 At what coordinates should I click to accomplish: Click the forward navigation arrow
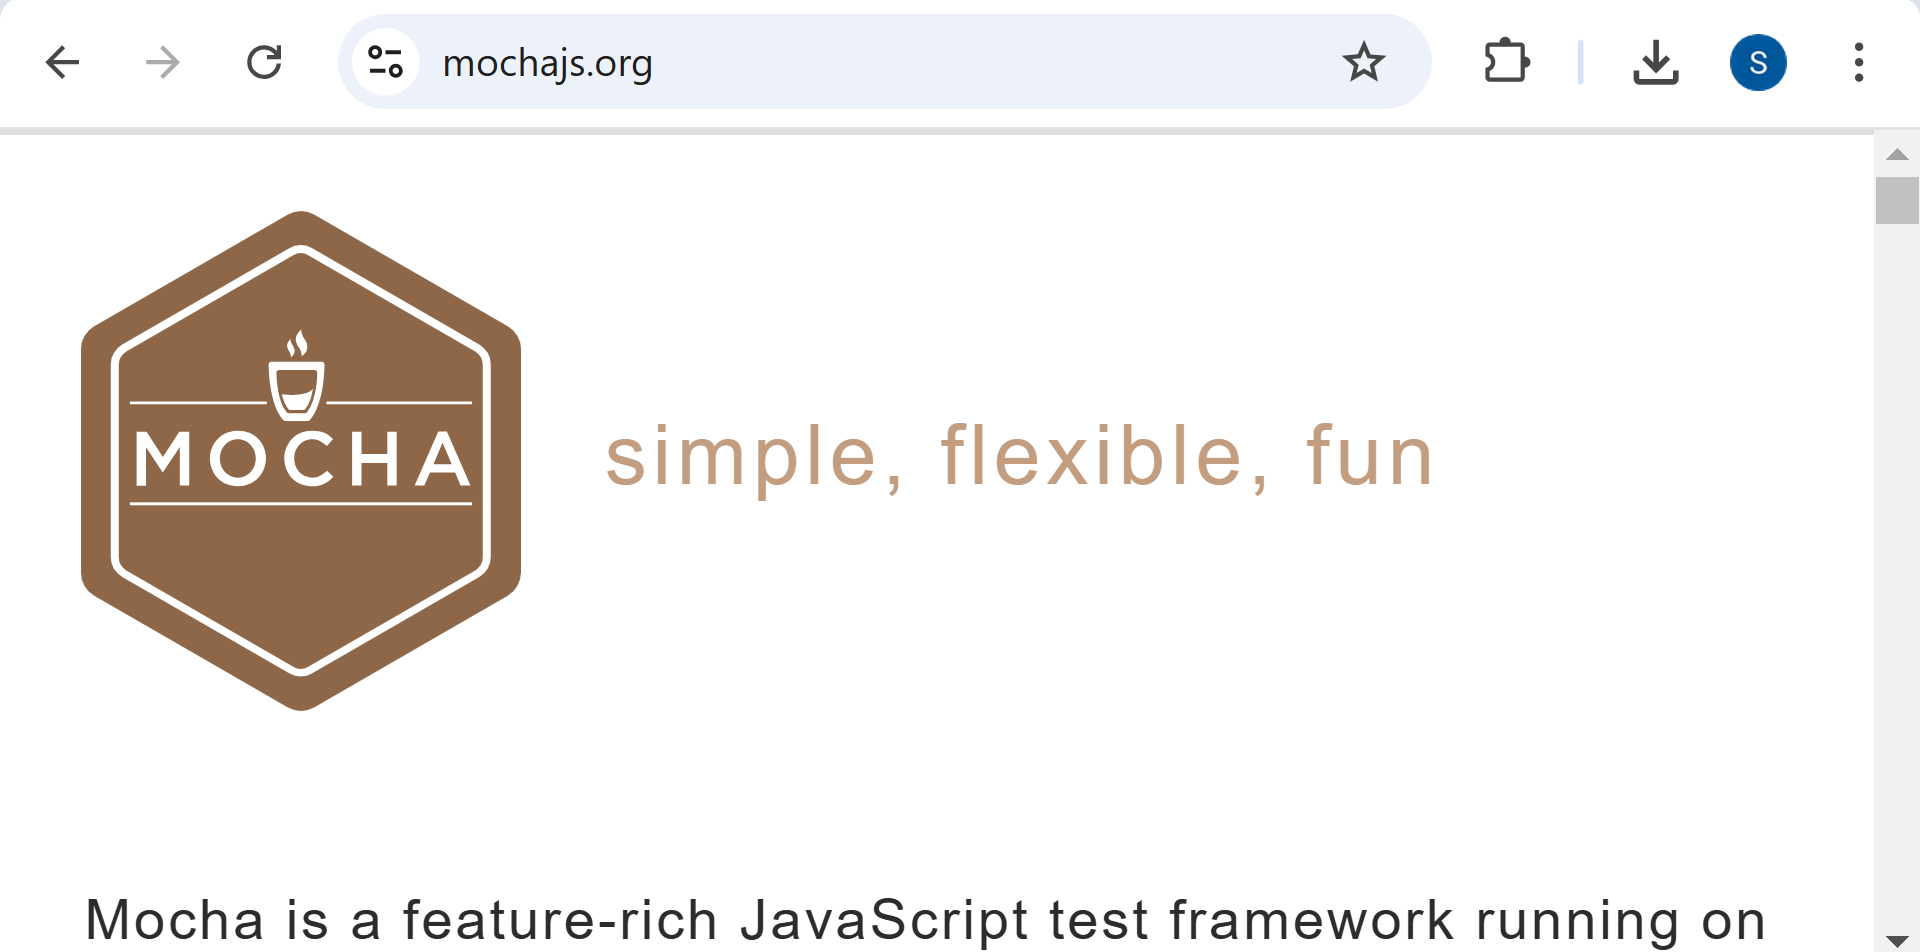coord(162,62)
